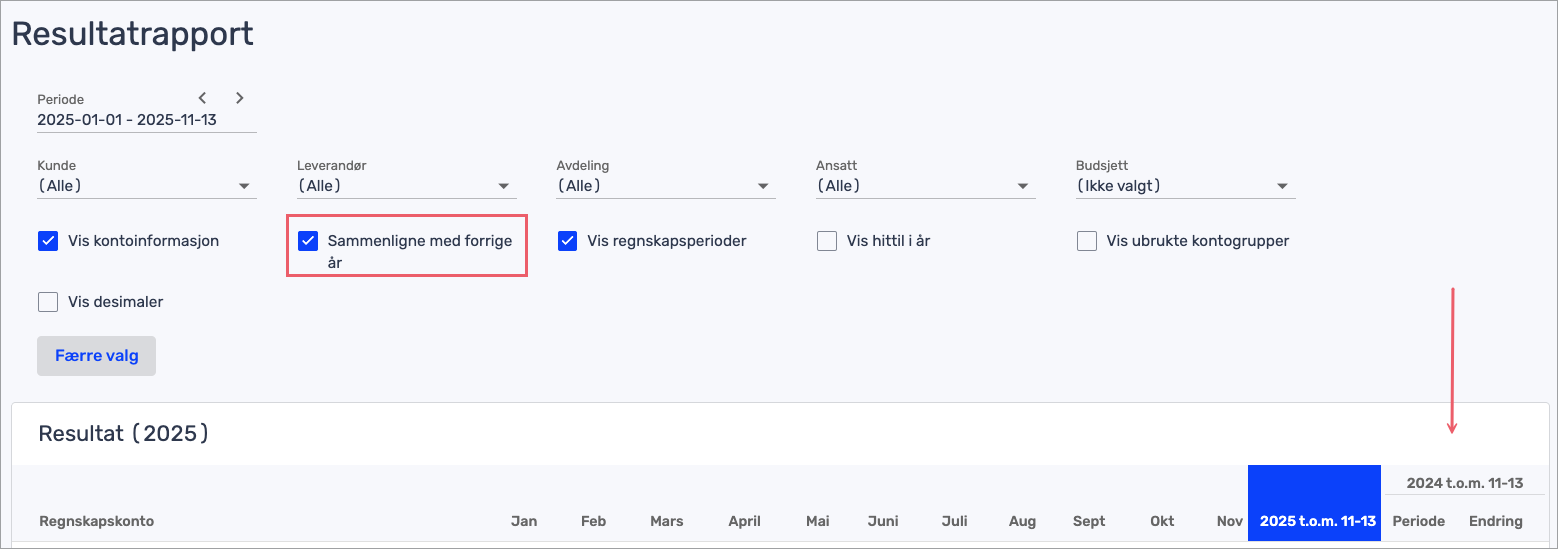Viewport: 1558px width, 549px height.
Task: Enable Vis hittil i år
Action: coord(827,241)
